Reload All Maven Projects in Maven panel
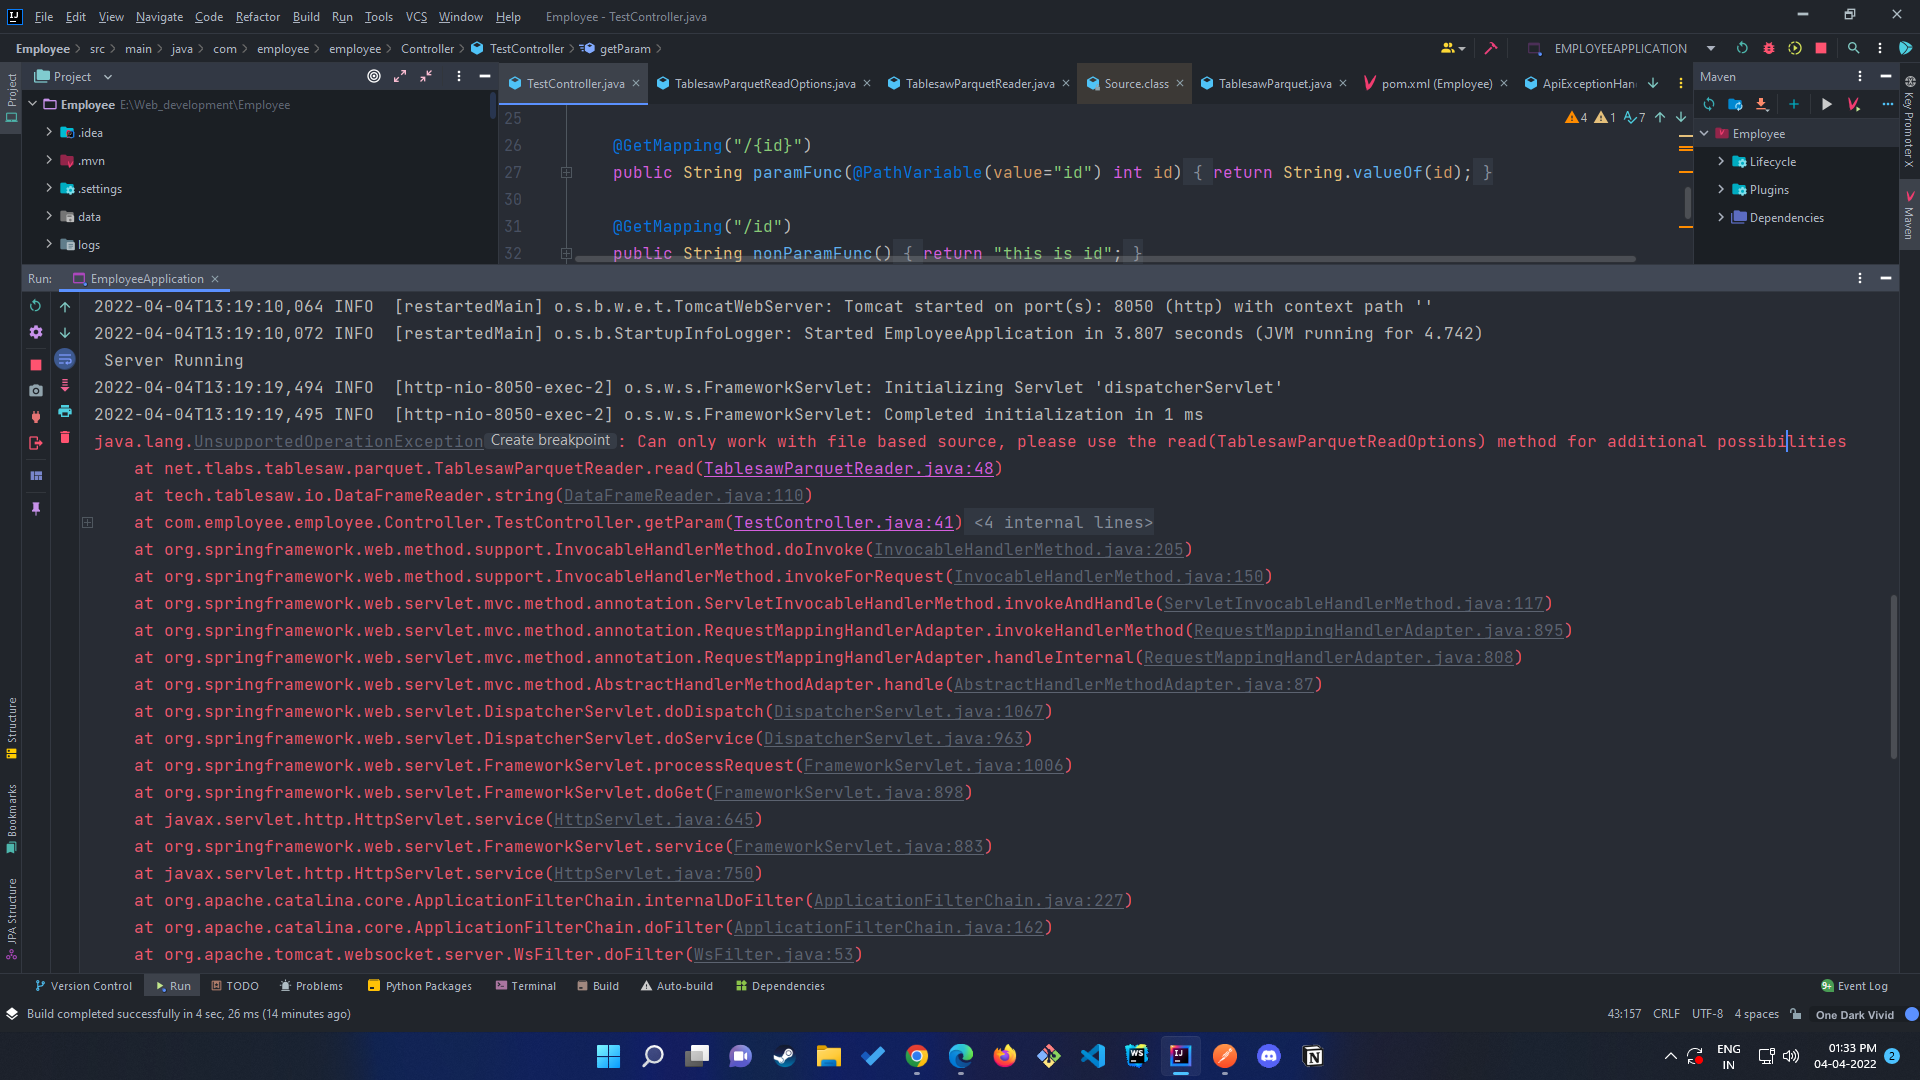 click(x=1710, y=104)
